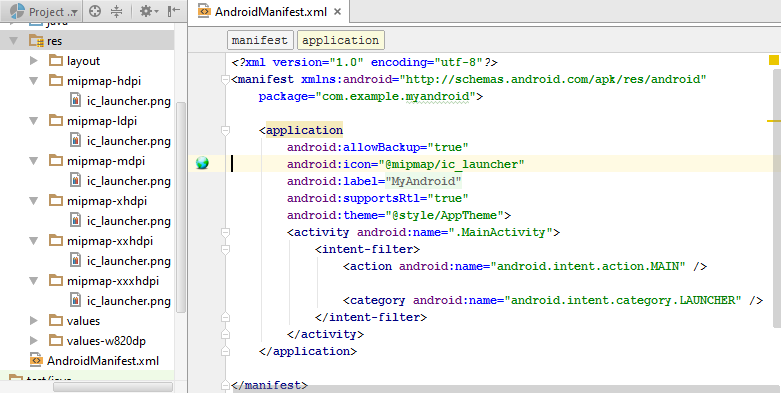Click the globe gutter icon beside android:icon
This screenshot has height=393, width=781.
pos(202,163)
